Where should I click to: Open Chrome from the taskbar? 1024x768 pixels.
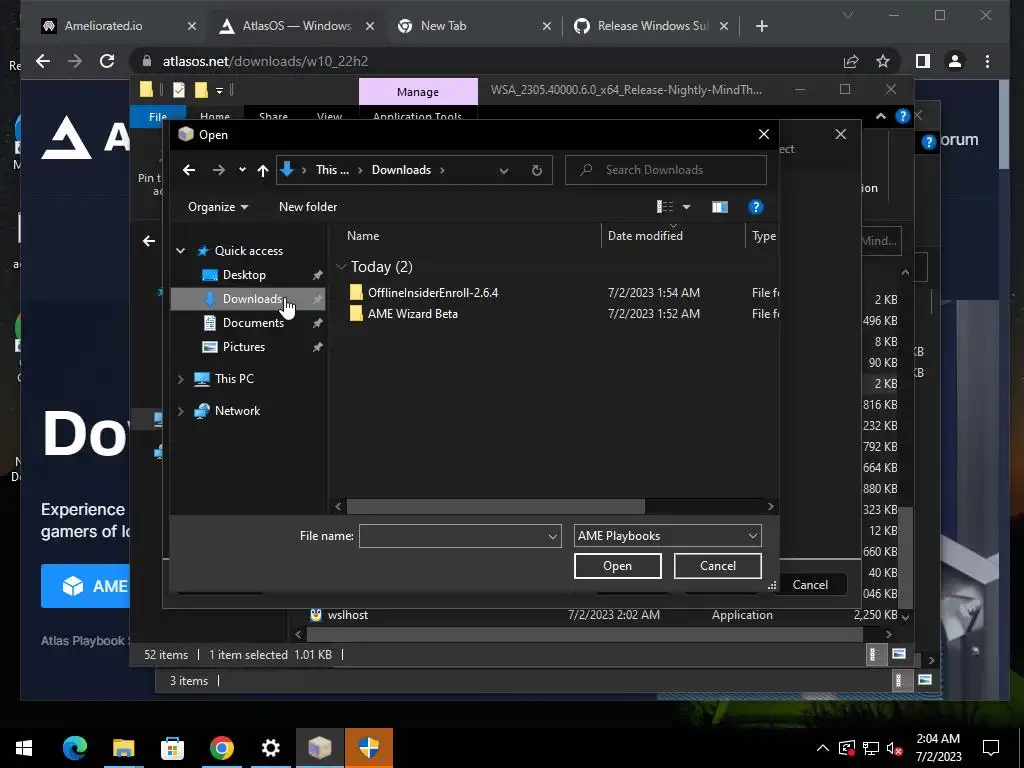221,748
